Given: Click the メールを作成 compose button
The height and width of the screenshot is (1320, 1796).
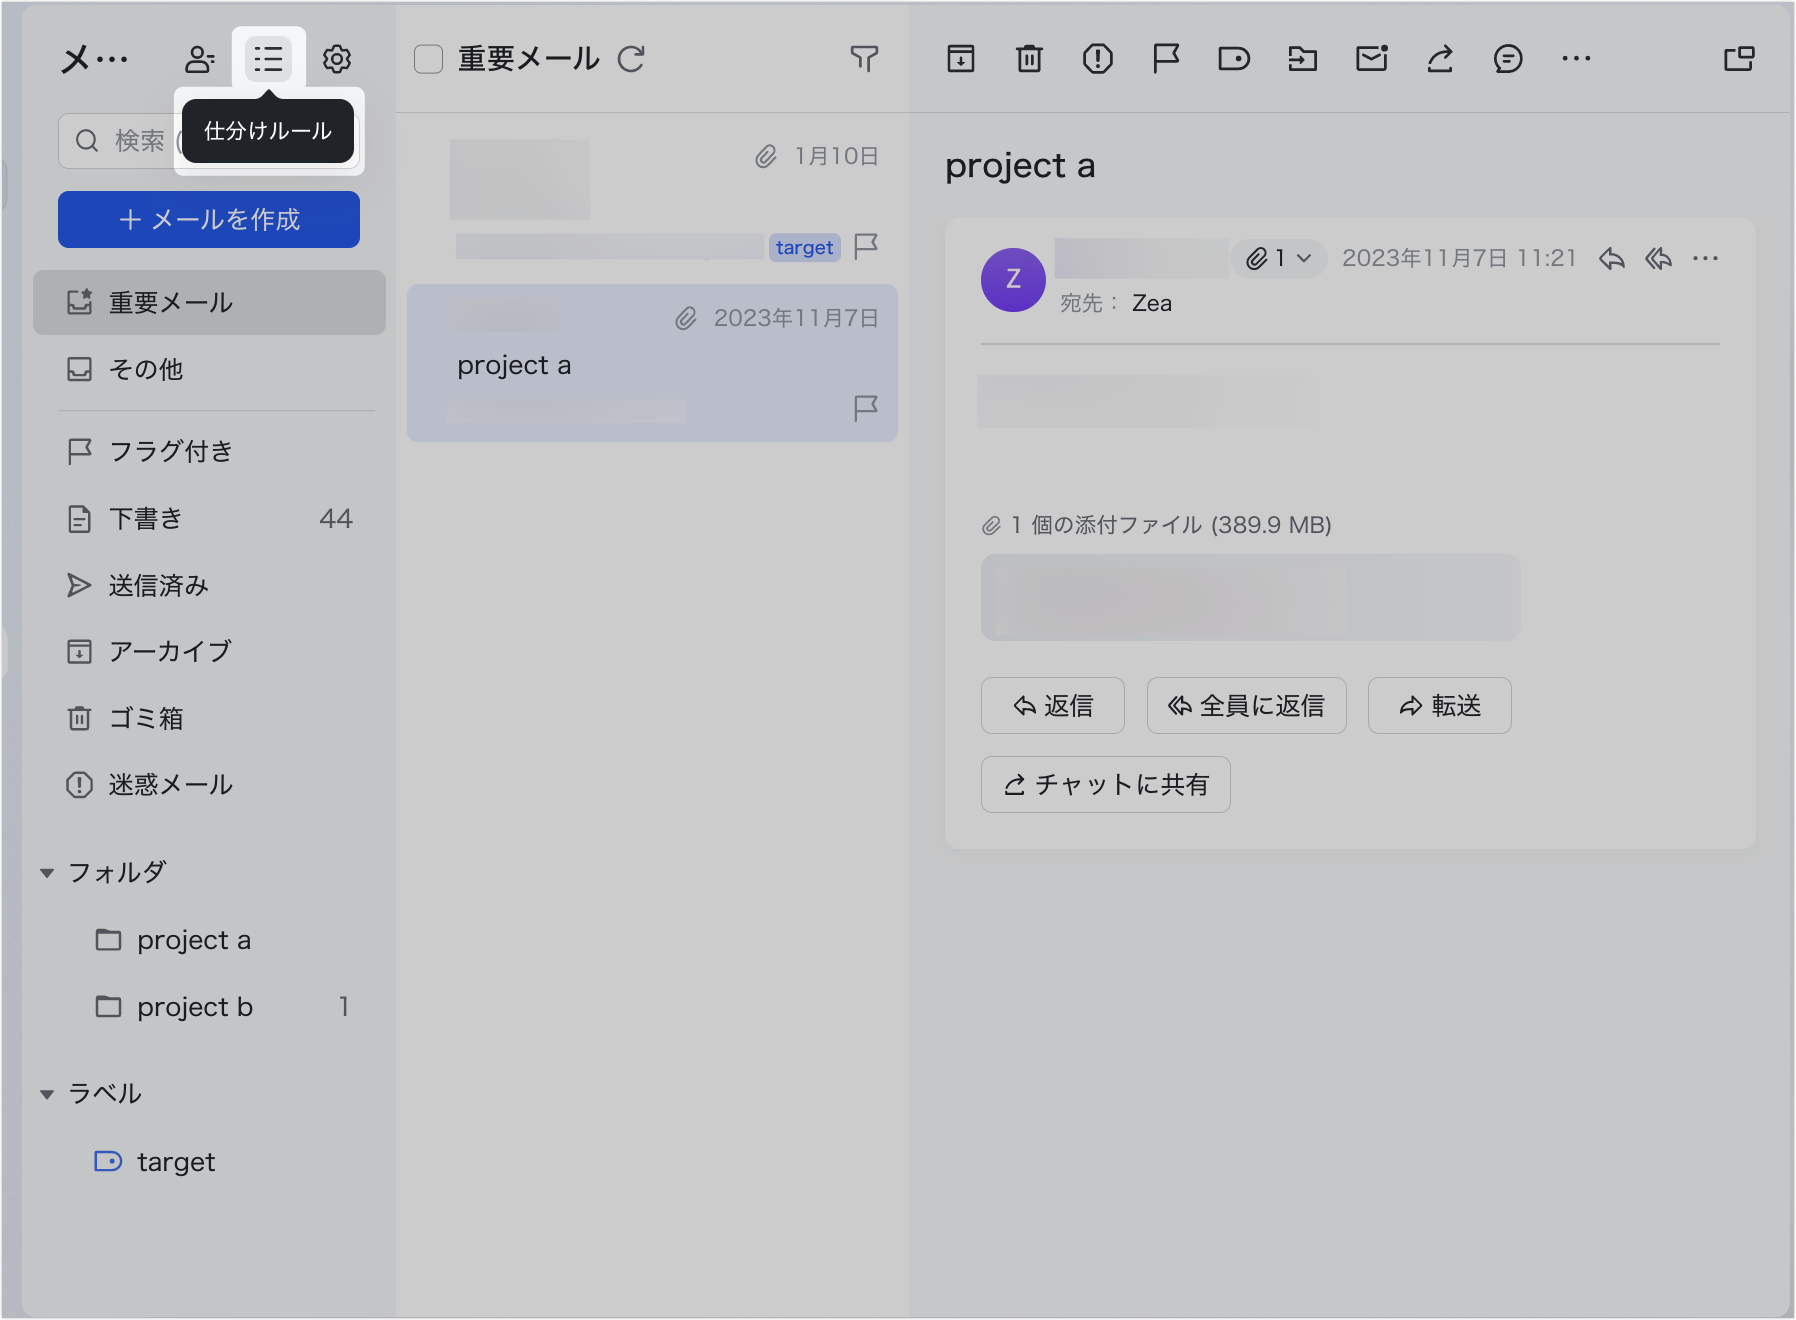Looking at the screenshot, I should point(209,219).
